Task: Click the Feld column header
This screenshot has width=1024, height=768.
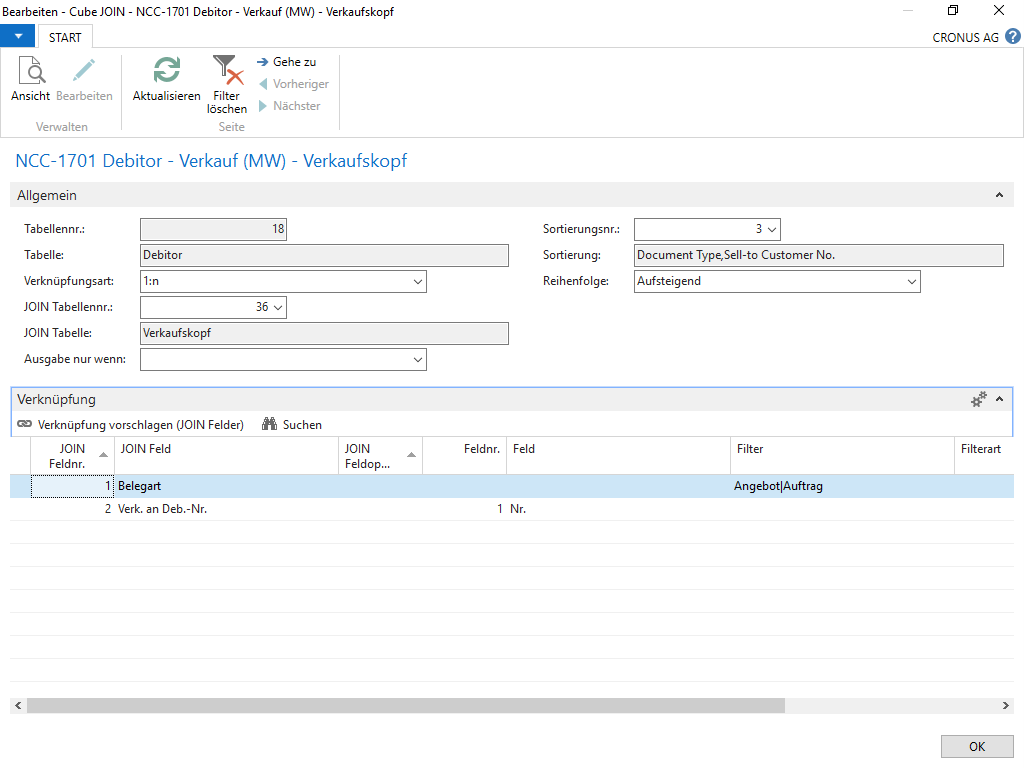Action: (x=618, y=456)
